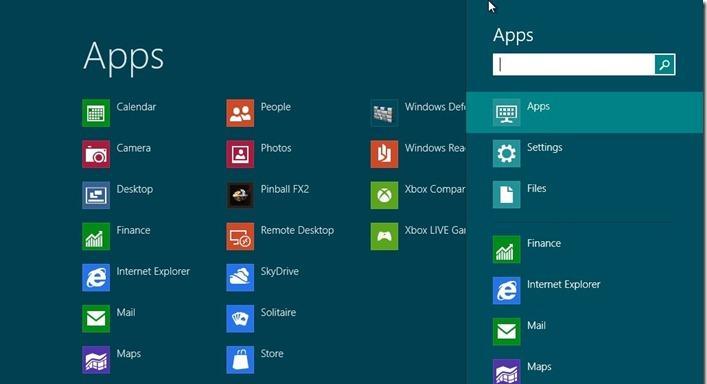Screen dimensions: 707x384
Task: Open the Windows Defender icon
Action: coord(384,113)
